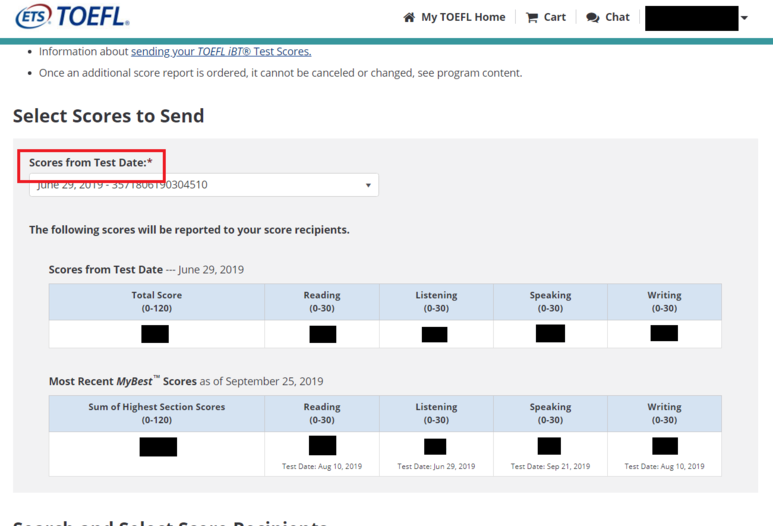Click 'Test Date: Aug 10, 2019' under Writing
773x526 pixels.
[665, 466]
